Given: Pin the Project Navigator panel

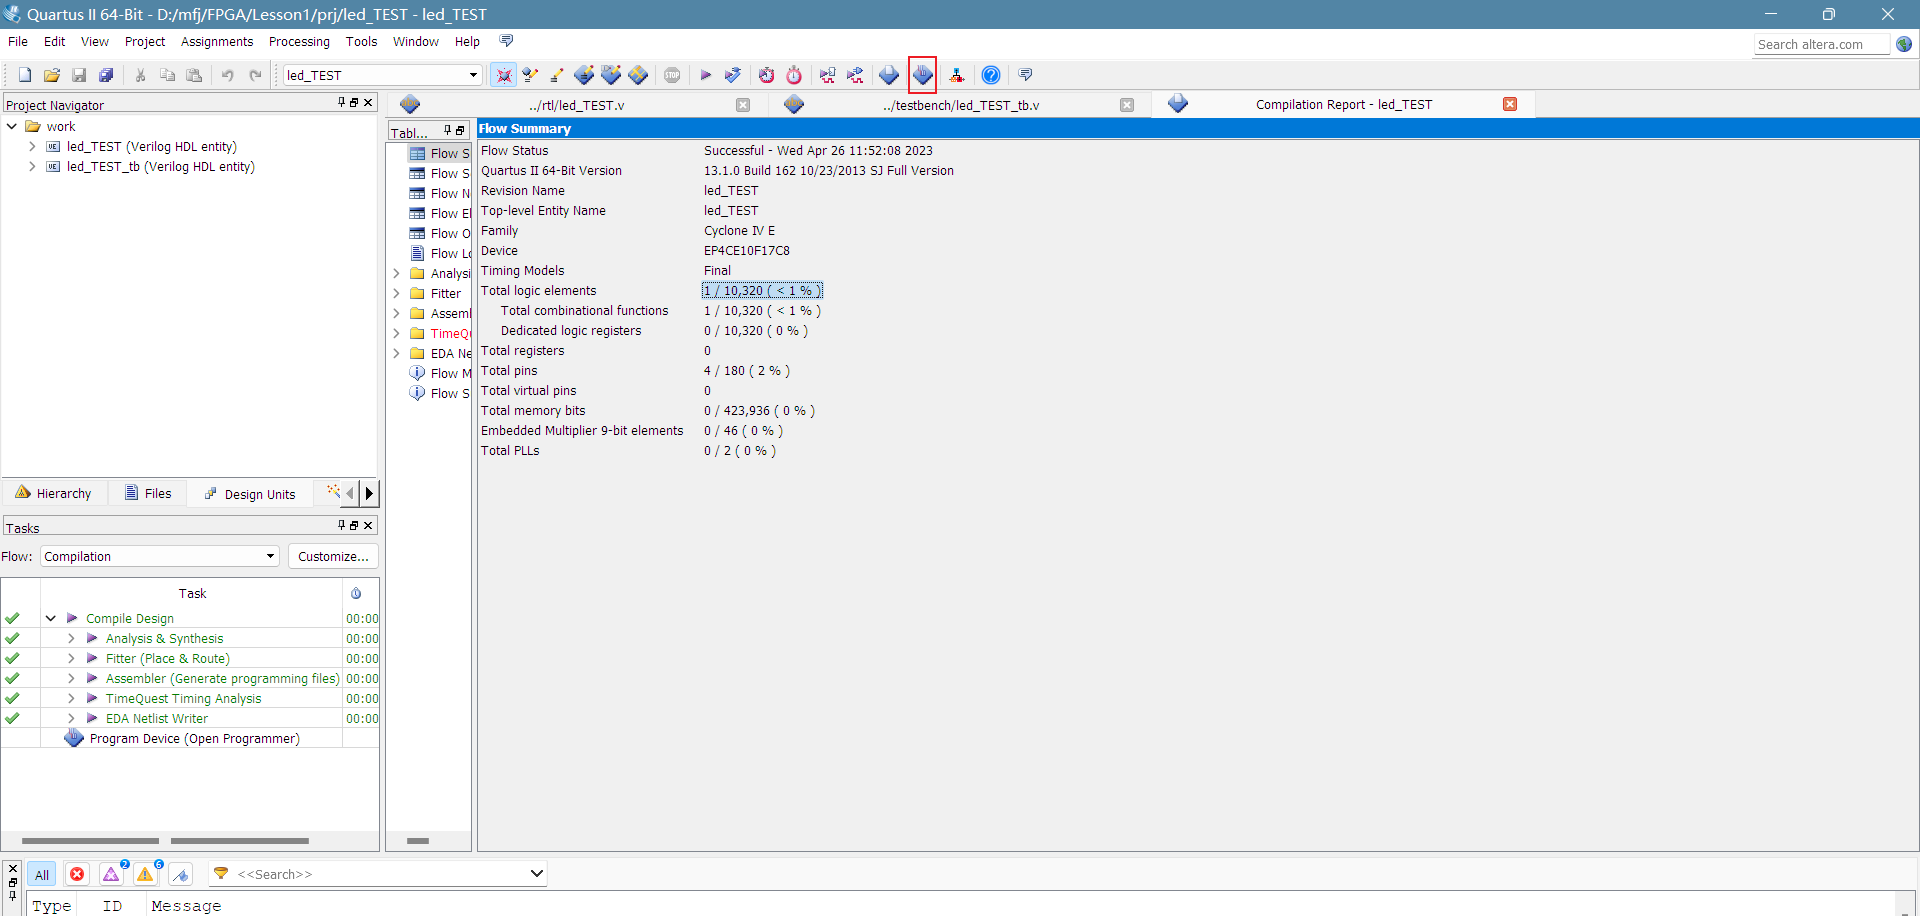Looking at the screenshot, I should [341, 102].
